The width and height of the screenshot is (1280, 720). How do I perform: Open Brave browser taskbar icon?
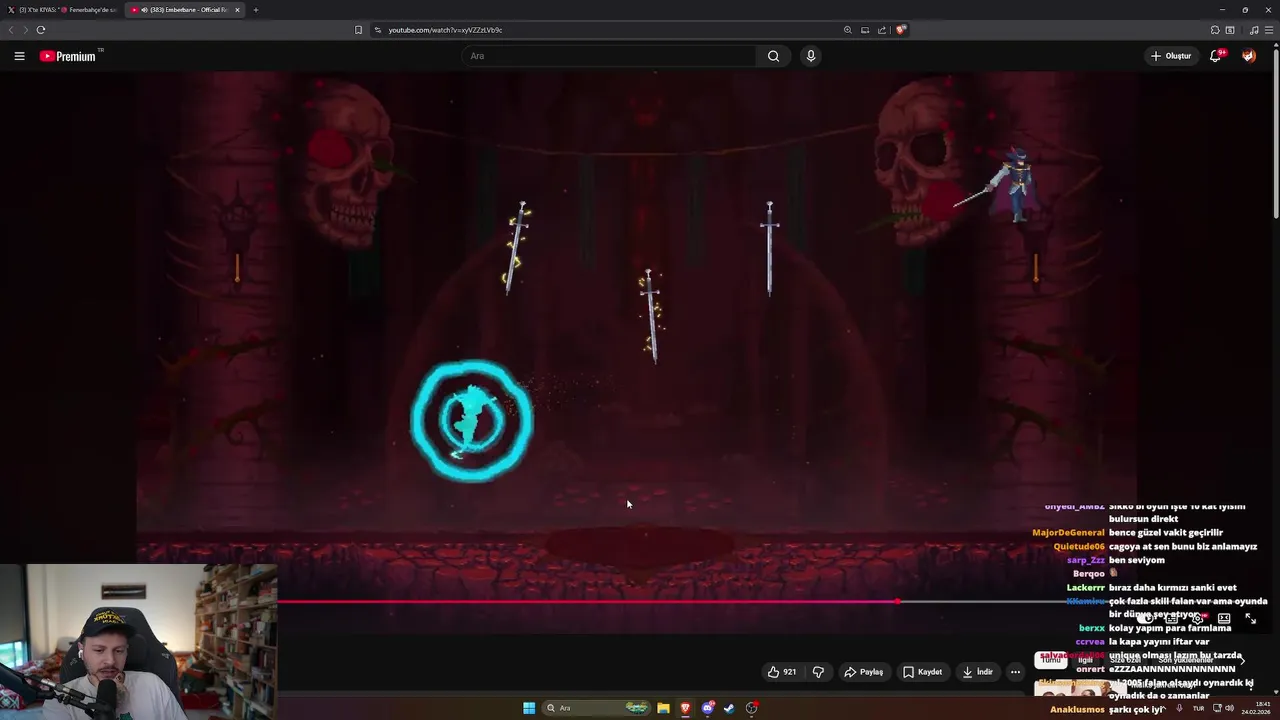point(685,708)
